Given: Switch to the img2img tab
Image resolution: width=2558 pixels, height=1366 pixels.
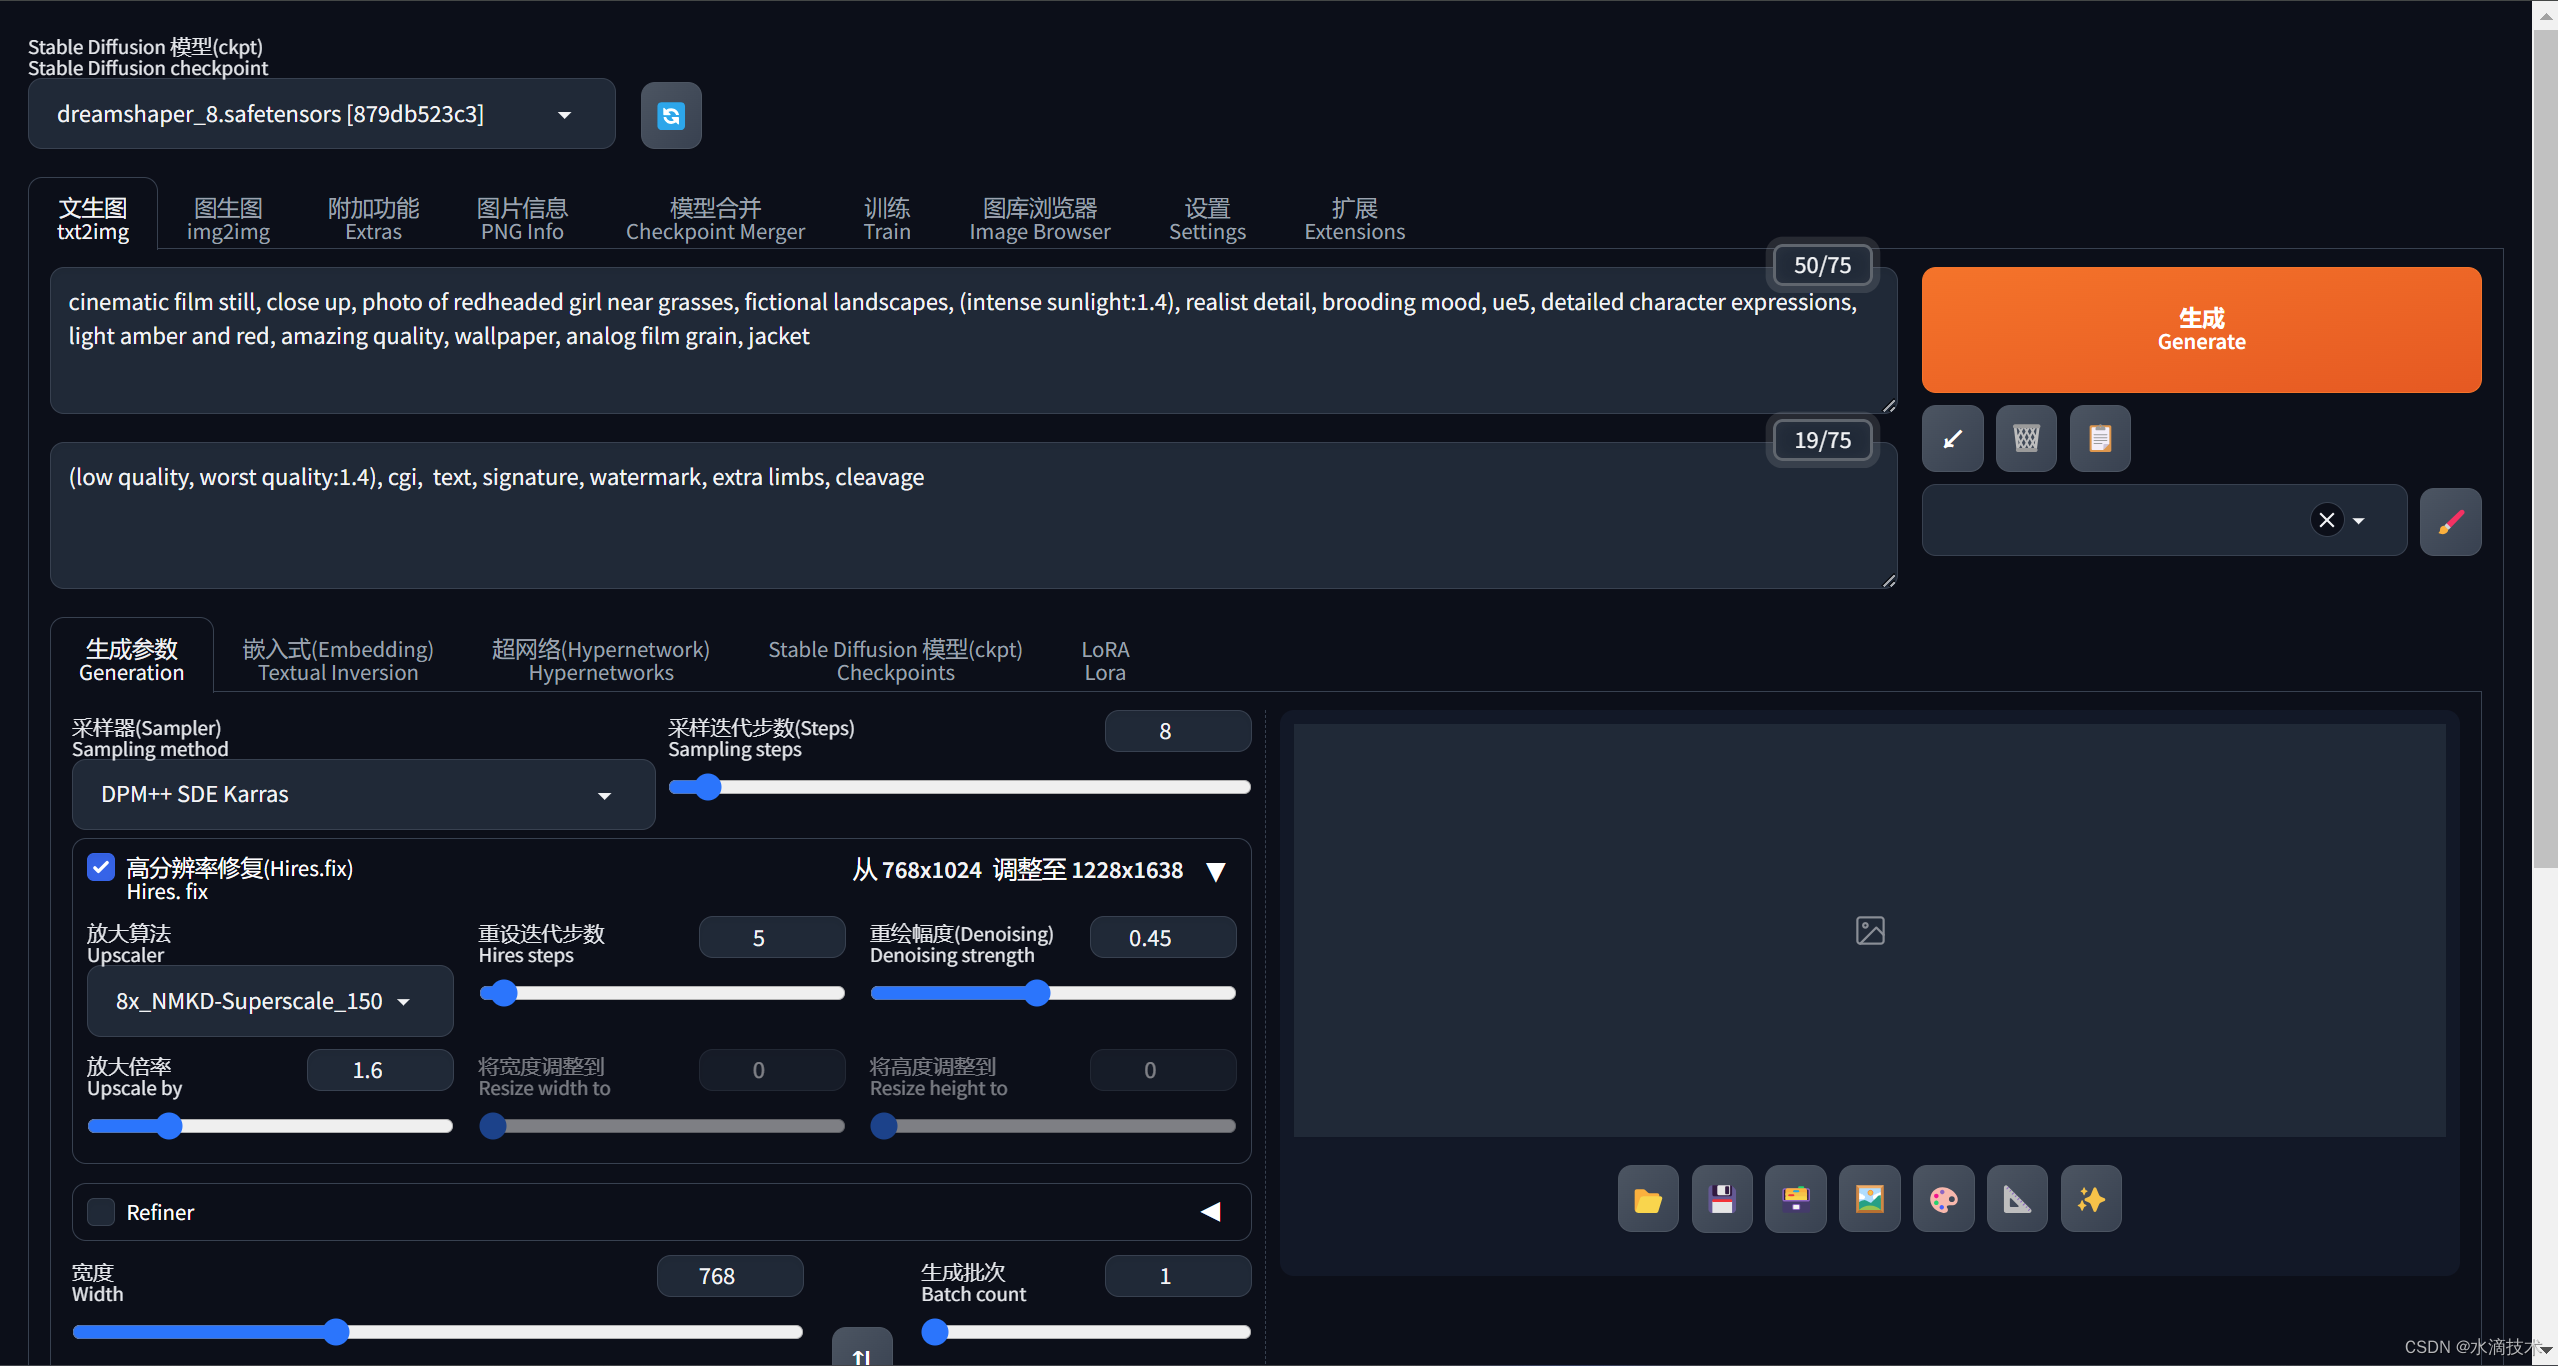Looking at the screenshot, I should click(228, 219).
